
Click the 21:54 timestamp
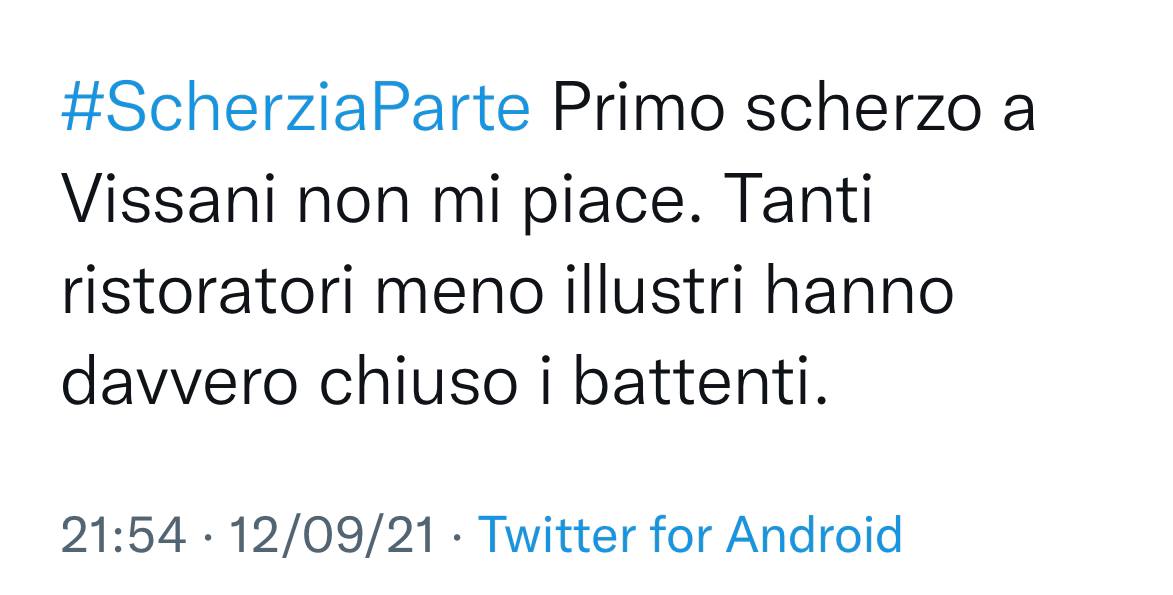click(x=123, y=535)
